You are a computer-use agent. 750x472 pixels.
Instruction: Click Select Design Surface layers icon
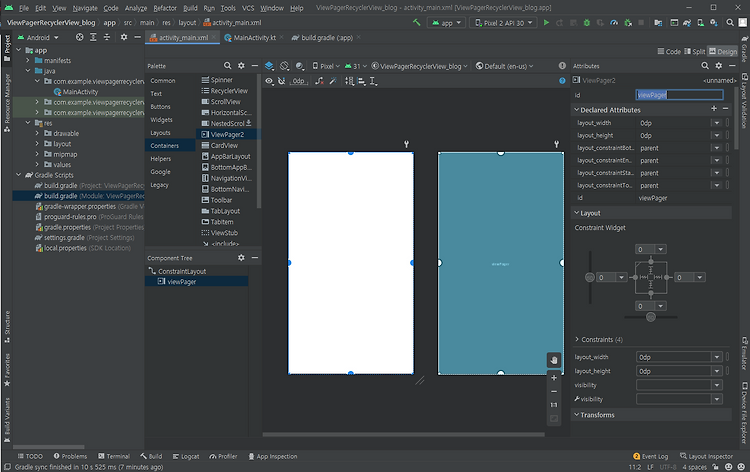click(269, 66)
